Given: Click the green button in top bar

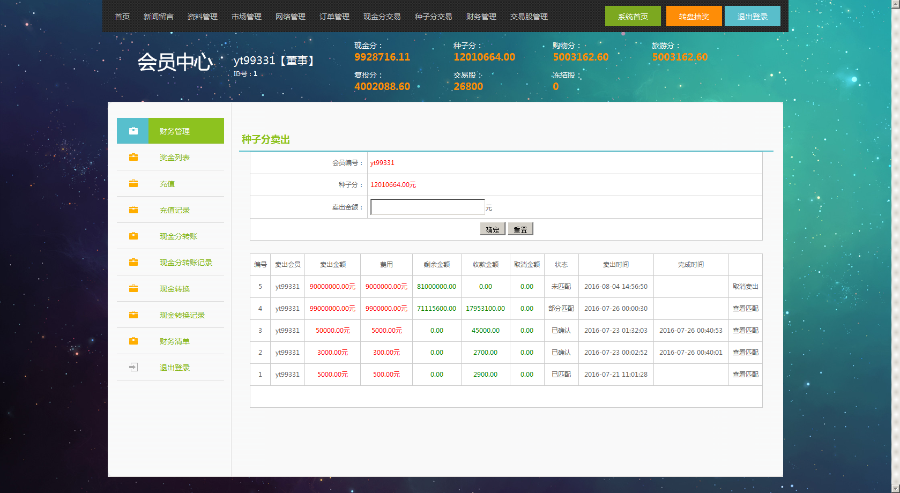Looking at the screenshot, I should (x=633, y=16).
